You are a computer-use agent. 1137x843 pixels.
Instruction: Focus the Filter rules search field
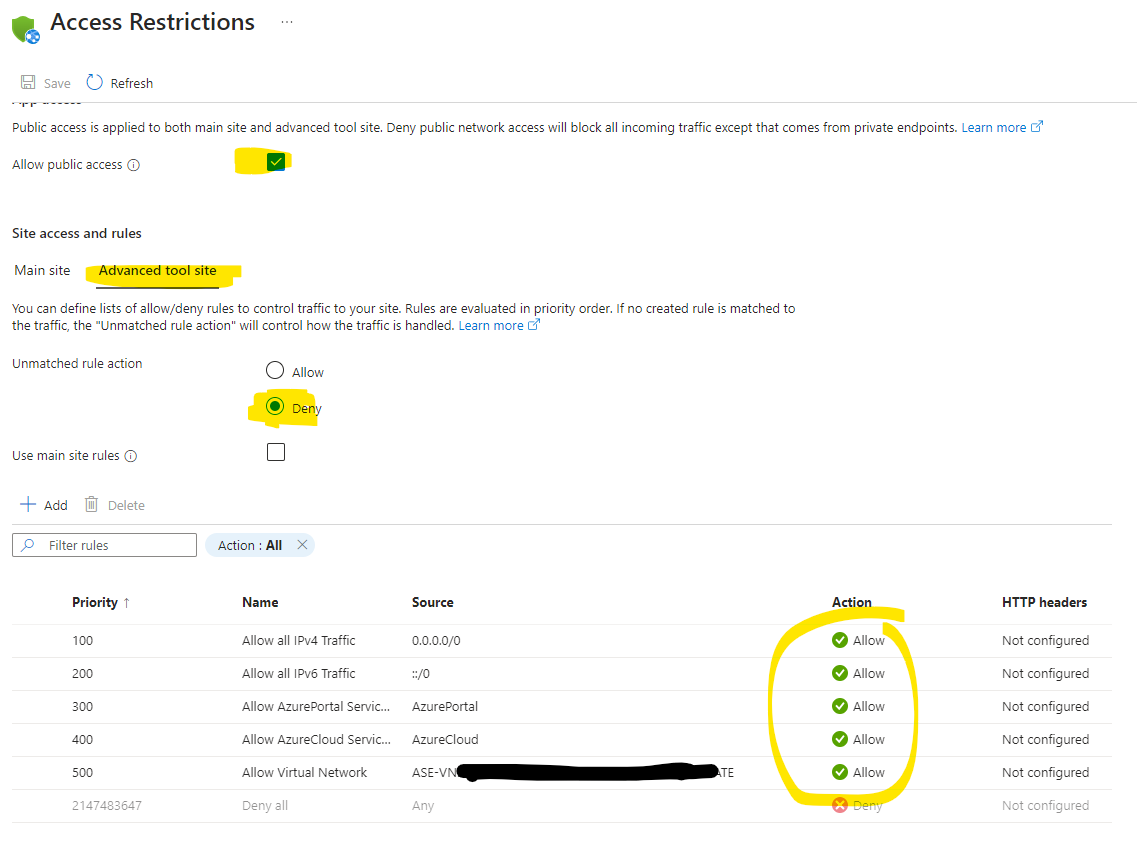coord(104,545)
